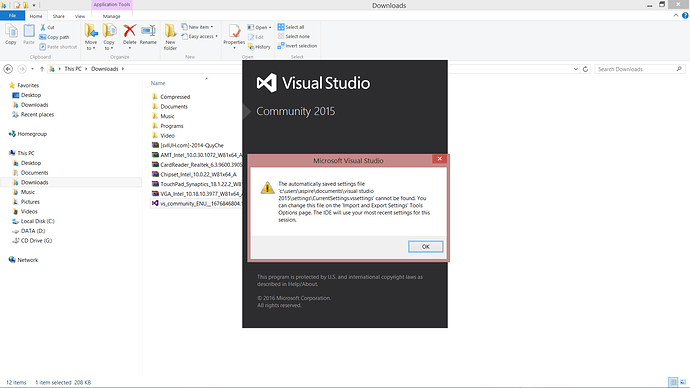
Task: Switch to large icons view in status bar
Action: 683,382
